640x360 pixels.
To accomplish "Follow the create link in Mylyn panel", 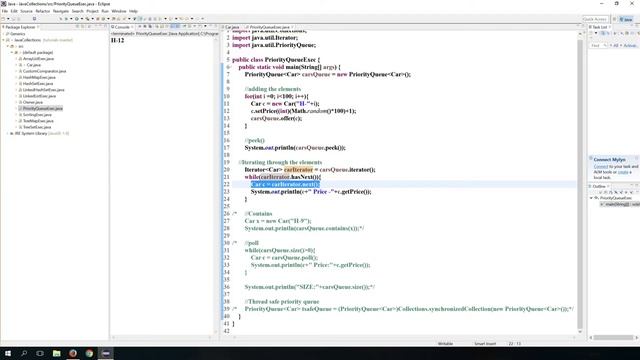I will coord(623,172).
